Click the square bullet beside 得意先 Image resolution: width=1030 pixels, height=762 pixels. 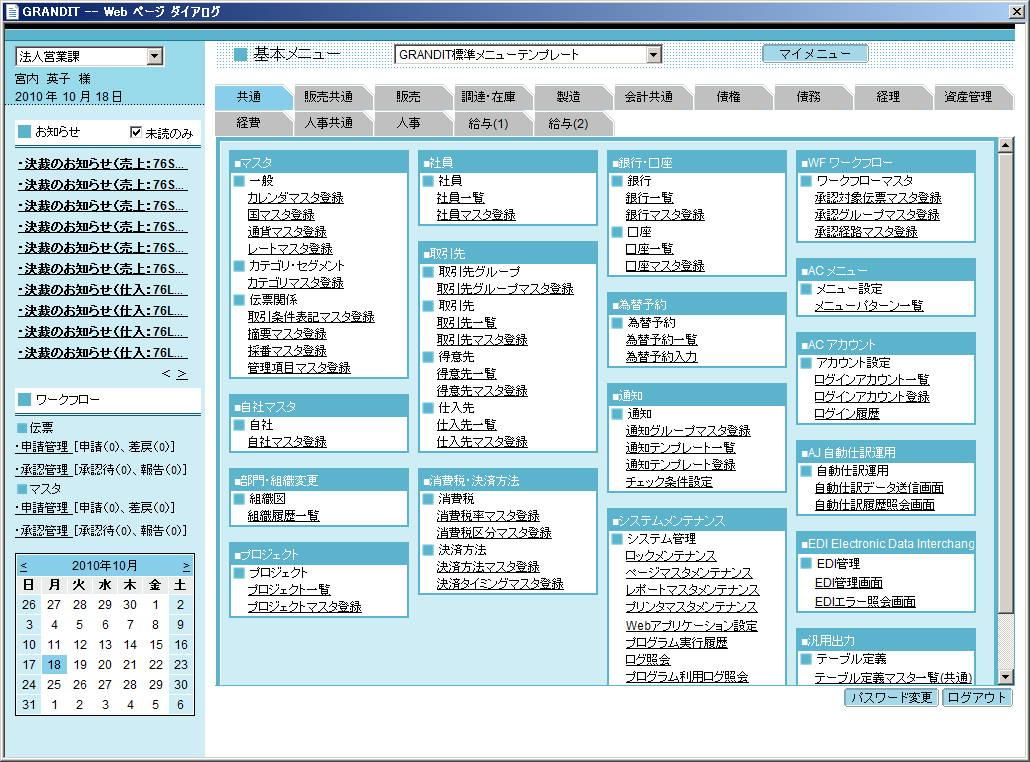pyautogui.click(x=428, y=357)
